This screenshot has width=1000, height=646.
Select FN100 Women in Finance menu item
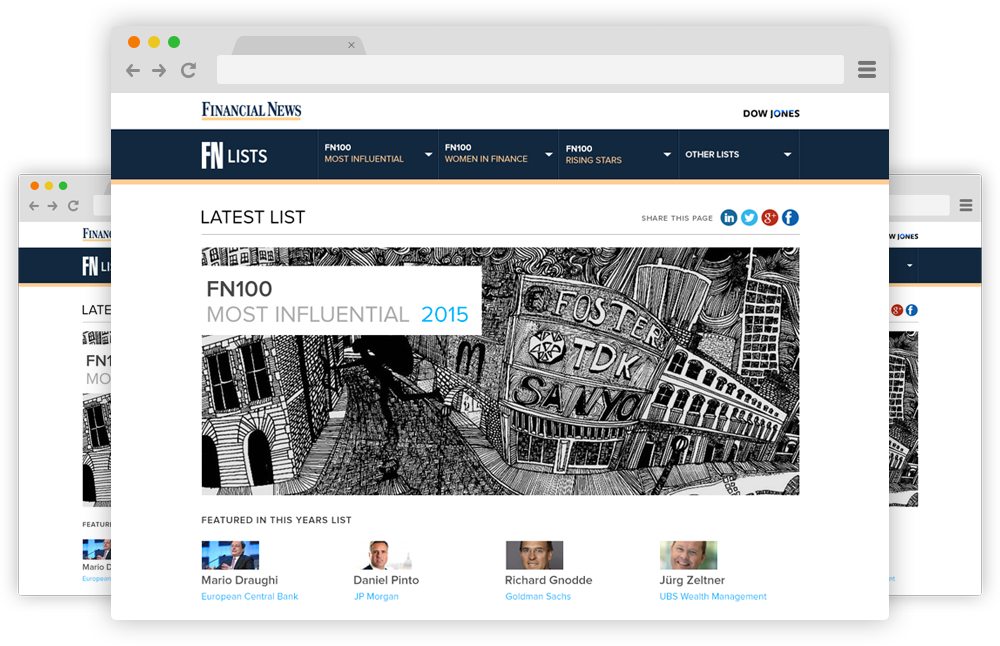click(x=486, y=153)
